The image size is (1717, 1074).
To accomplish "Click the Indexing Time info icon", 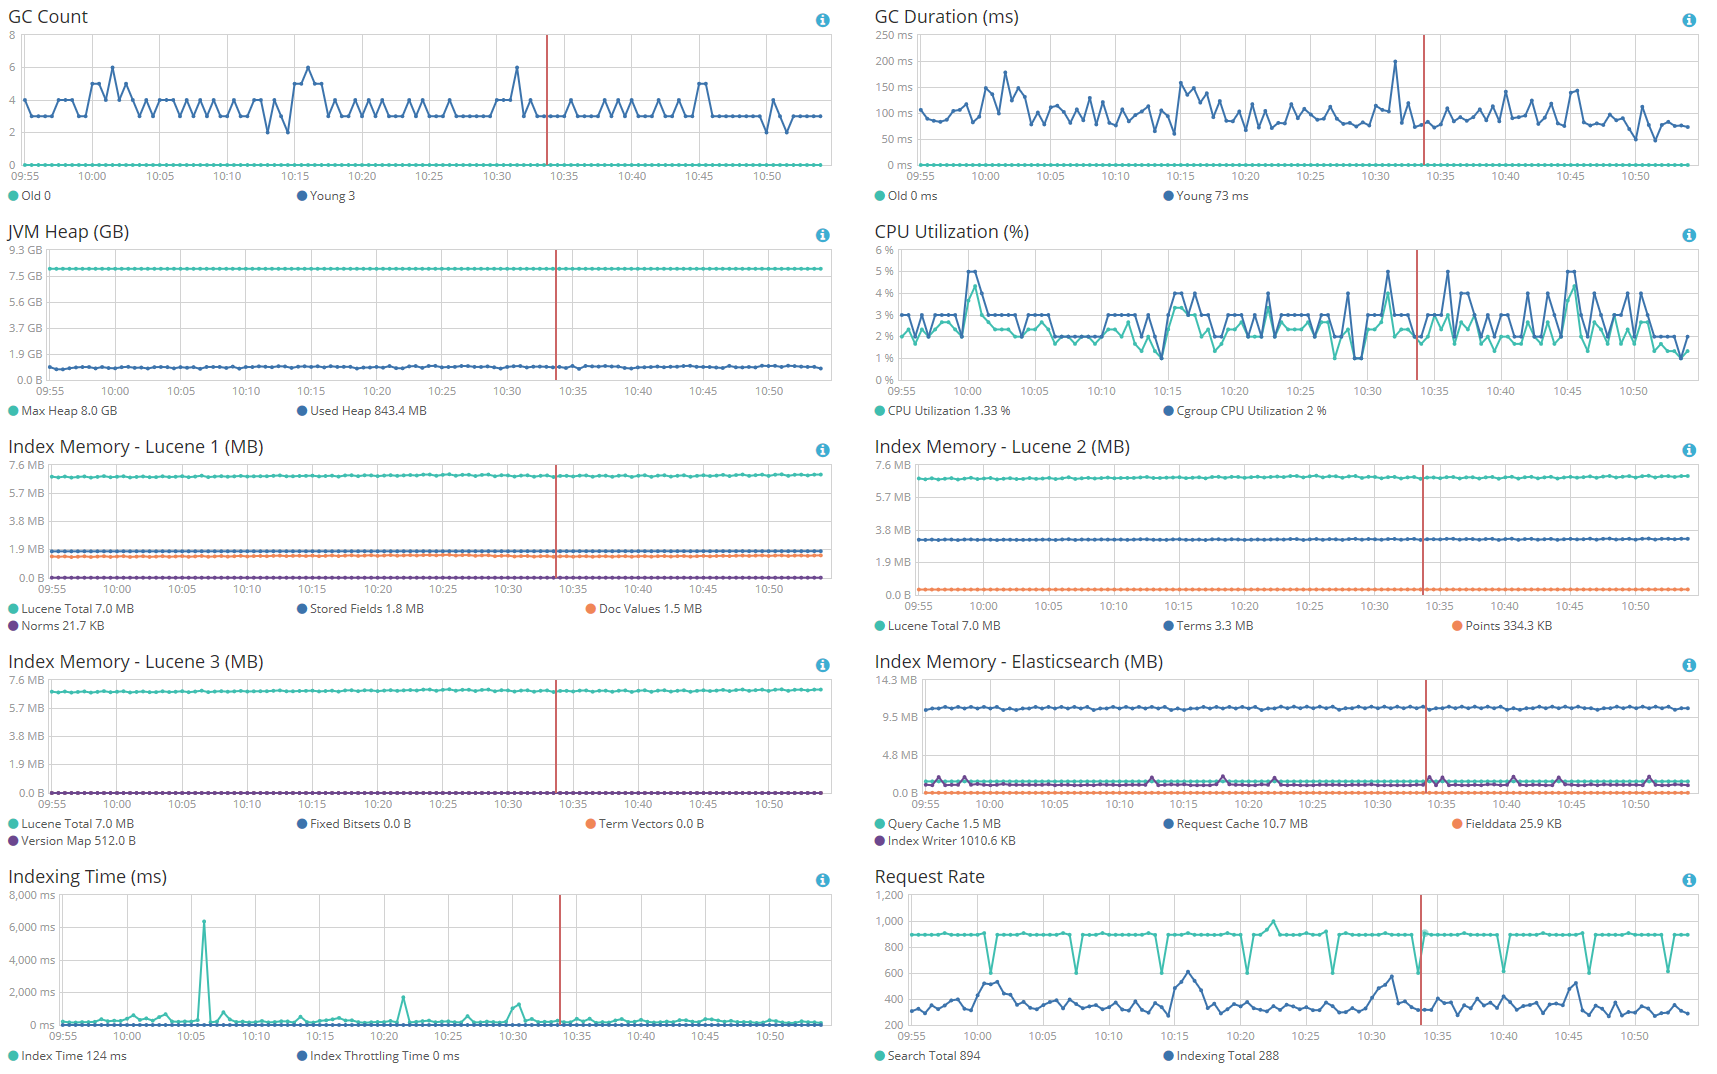I will [822, 880].
